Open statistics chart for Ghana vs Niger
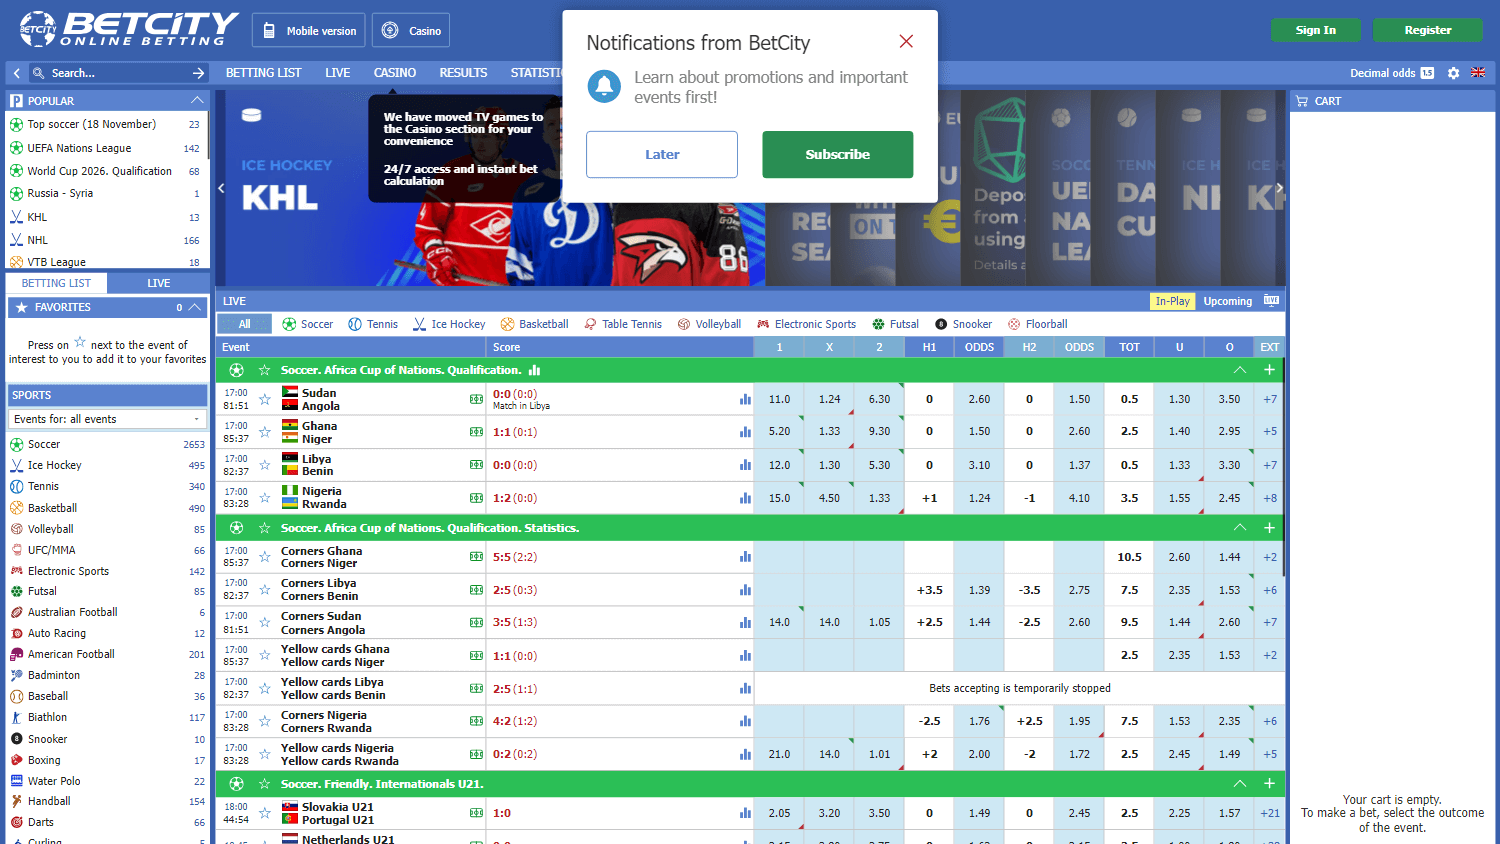 745,432
